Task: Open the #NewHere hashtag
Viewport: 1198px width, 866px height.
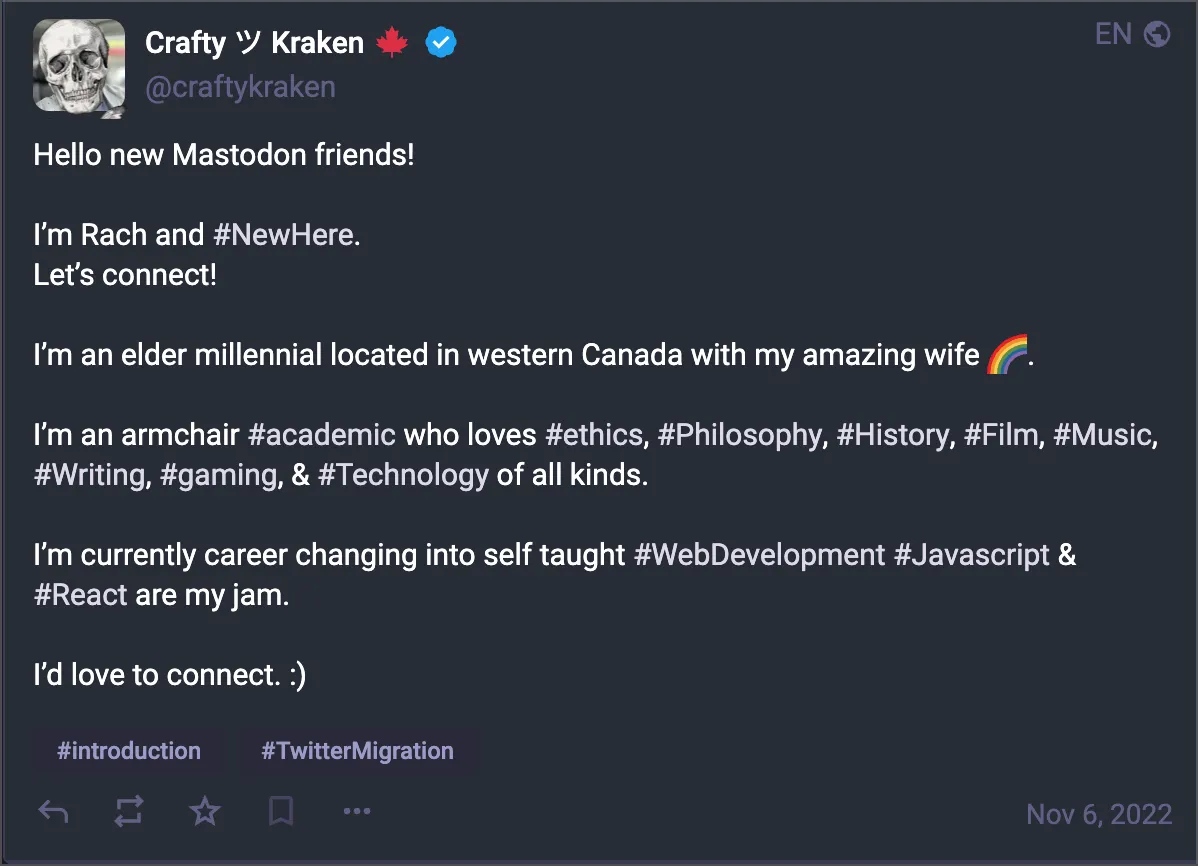Action: 283,235
